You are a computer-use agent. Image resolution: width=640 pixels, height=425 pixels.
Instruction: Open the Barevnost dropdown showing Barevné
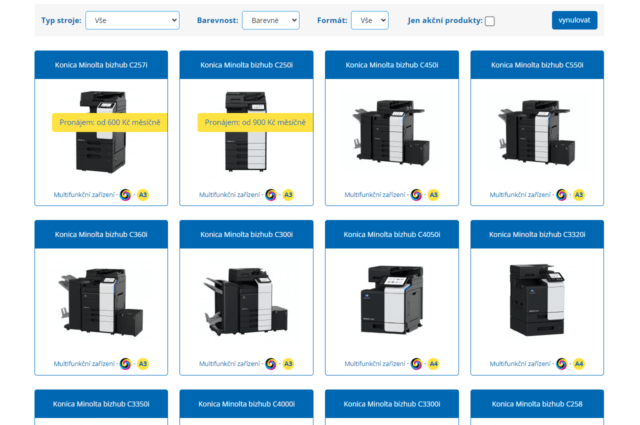(x=271, y=20)
